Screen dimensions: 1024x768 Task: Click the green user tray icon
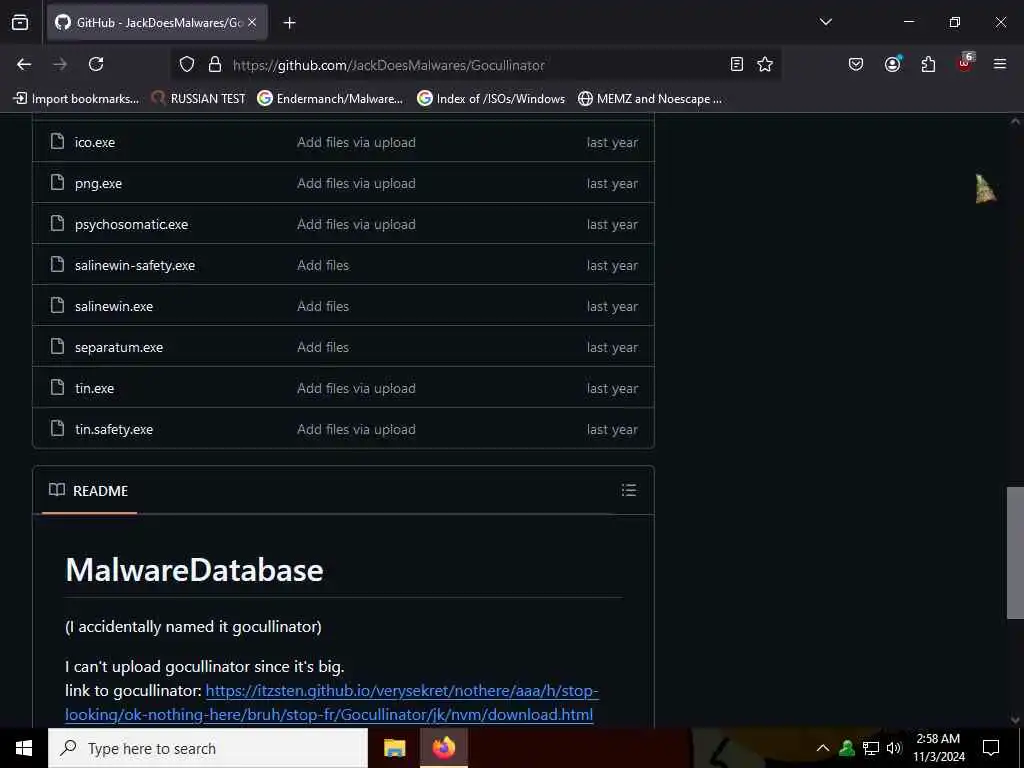[x=847, y=748]
